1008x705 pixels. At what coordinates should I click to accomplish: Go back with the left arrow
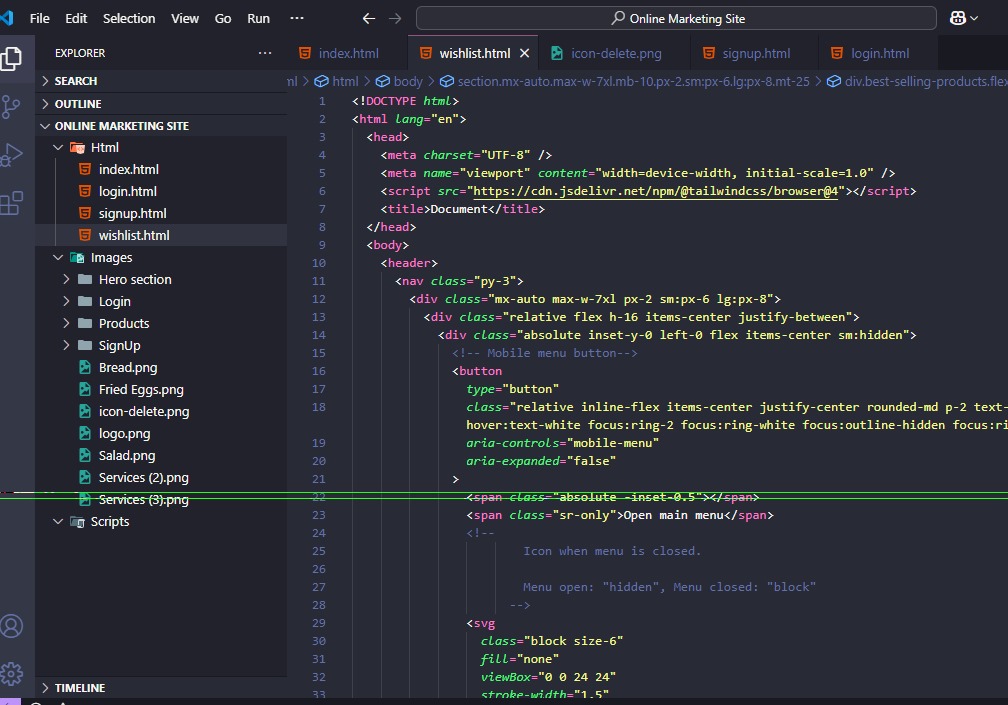pyautogui.click(x=368, y=19)
